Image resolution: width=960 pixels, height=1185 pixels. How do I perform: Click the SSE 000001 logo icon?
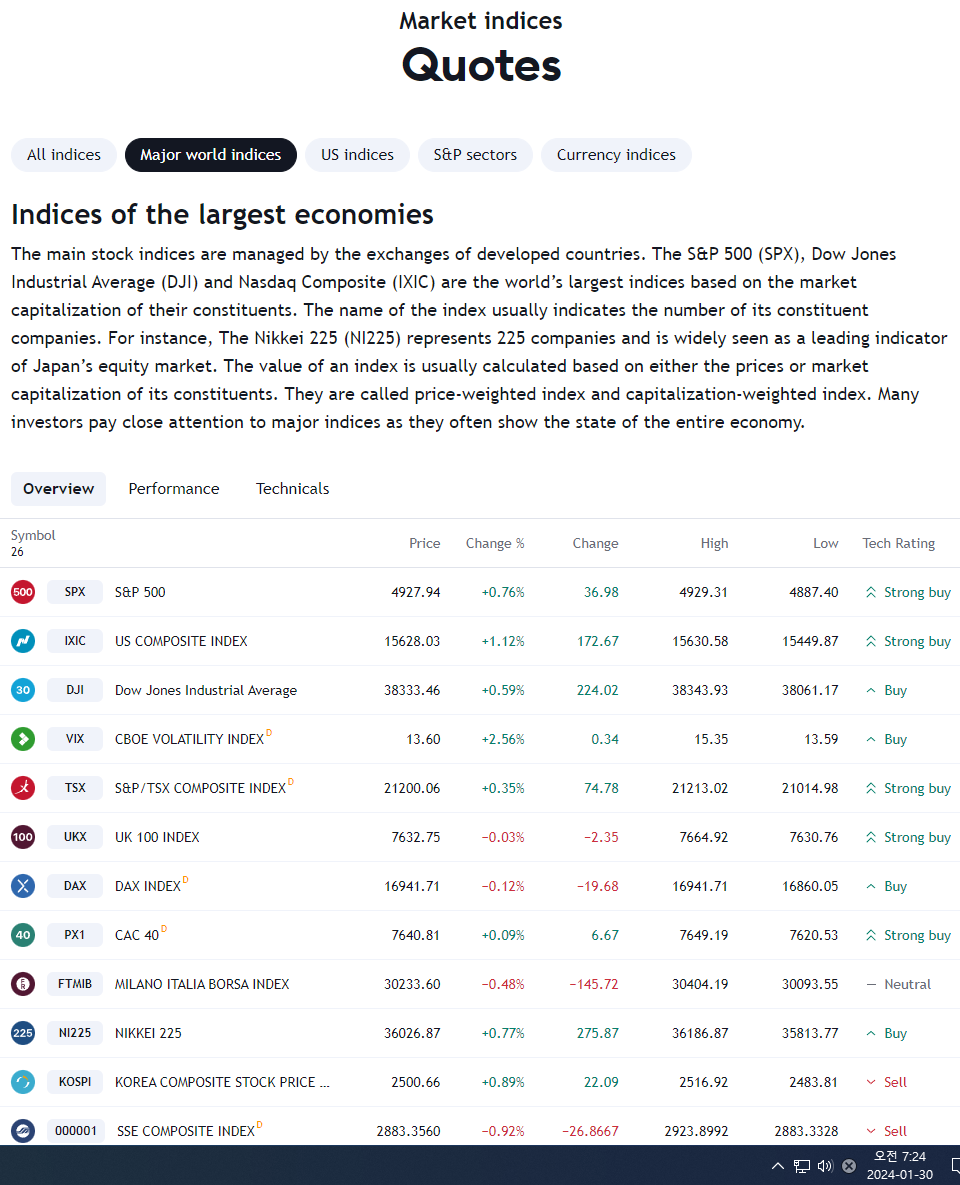point(23,1131)
